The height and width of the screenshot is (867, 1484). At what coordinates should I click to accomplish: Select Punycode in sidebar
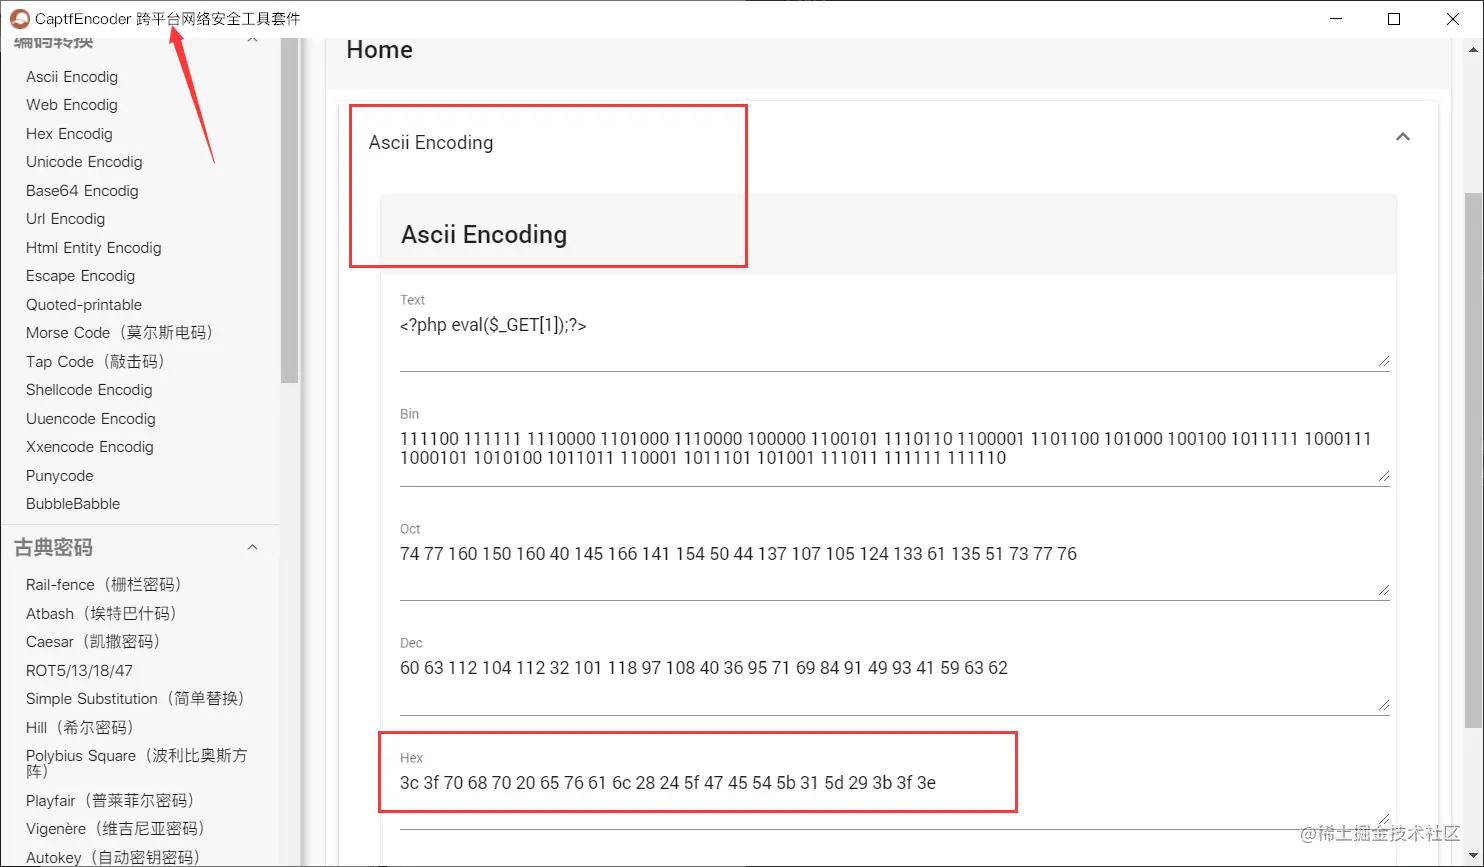pos(60,476)
